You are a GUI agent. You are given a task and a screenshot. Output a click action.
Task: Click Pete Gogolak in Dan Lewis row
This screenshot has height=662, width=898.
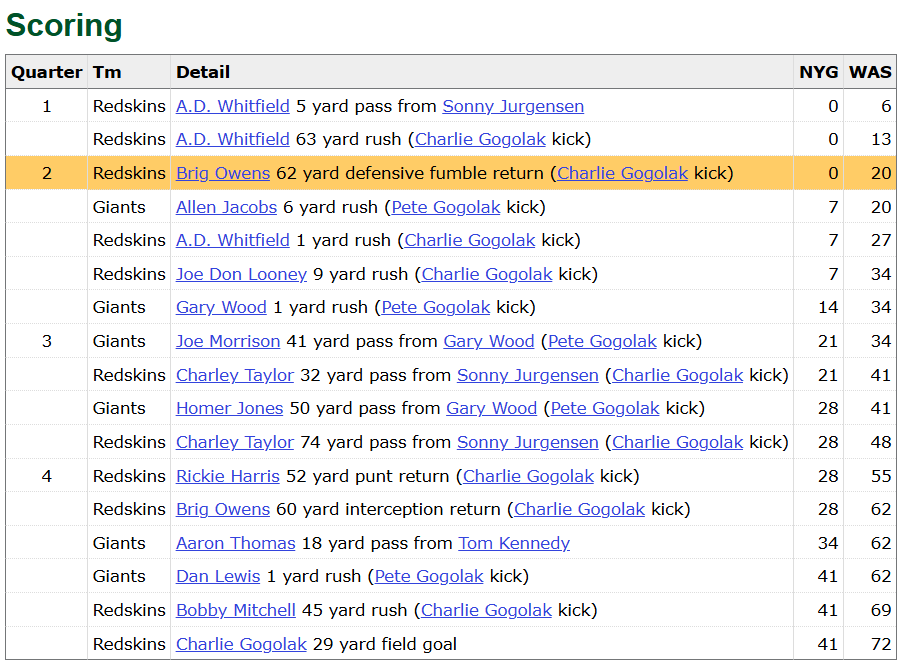click(x=429, y=576)
